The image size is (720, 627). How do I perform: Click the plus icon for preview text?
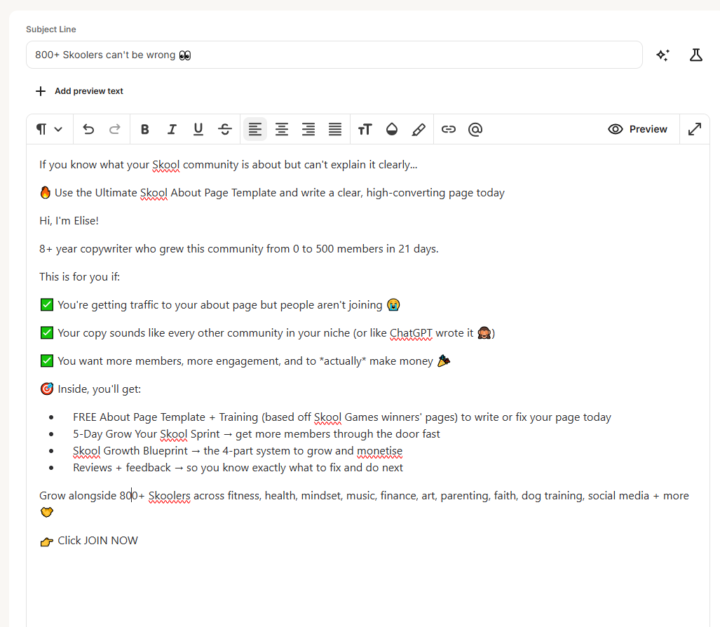[x=40, y=91]
